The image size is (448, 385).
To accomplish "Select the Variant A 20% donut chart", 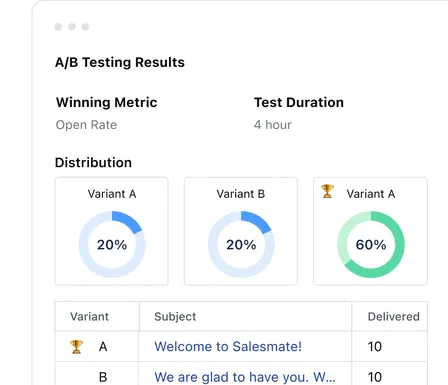I will pyautogui.click(x=112, y=244).
